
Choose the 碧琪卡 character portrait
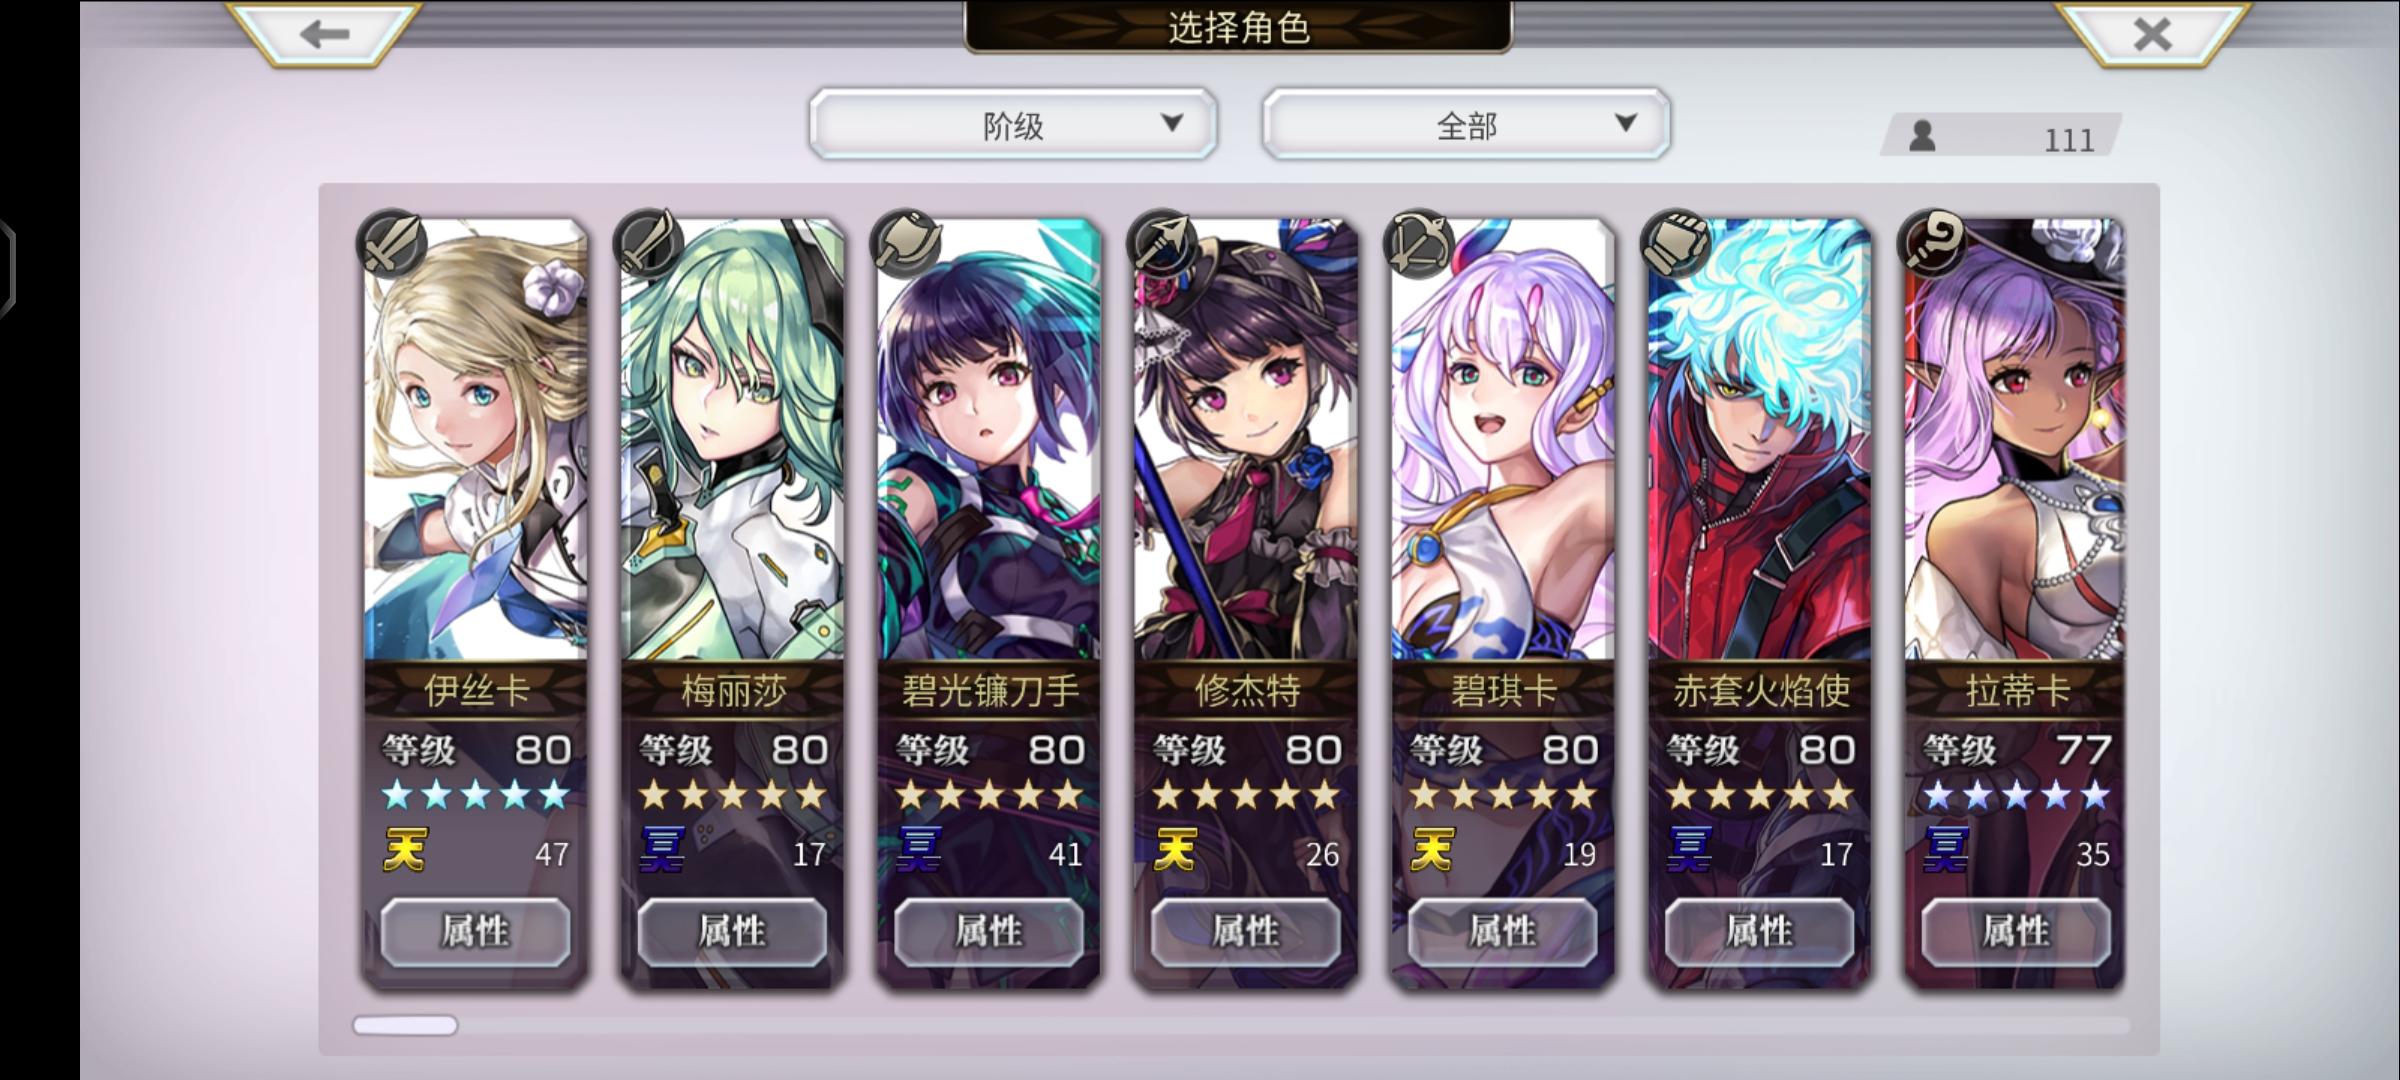pyautogui.click(x=1503, y=440)
